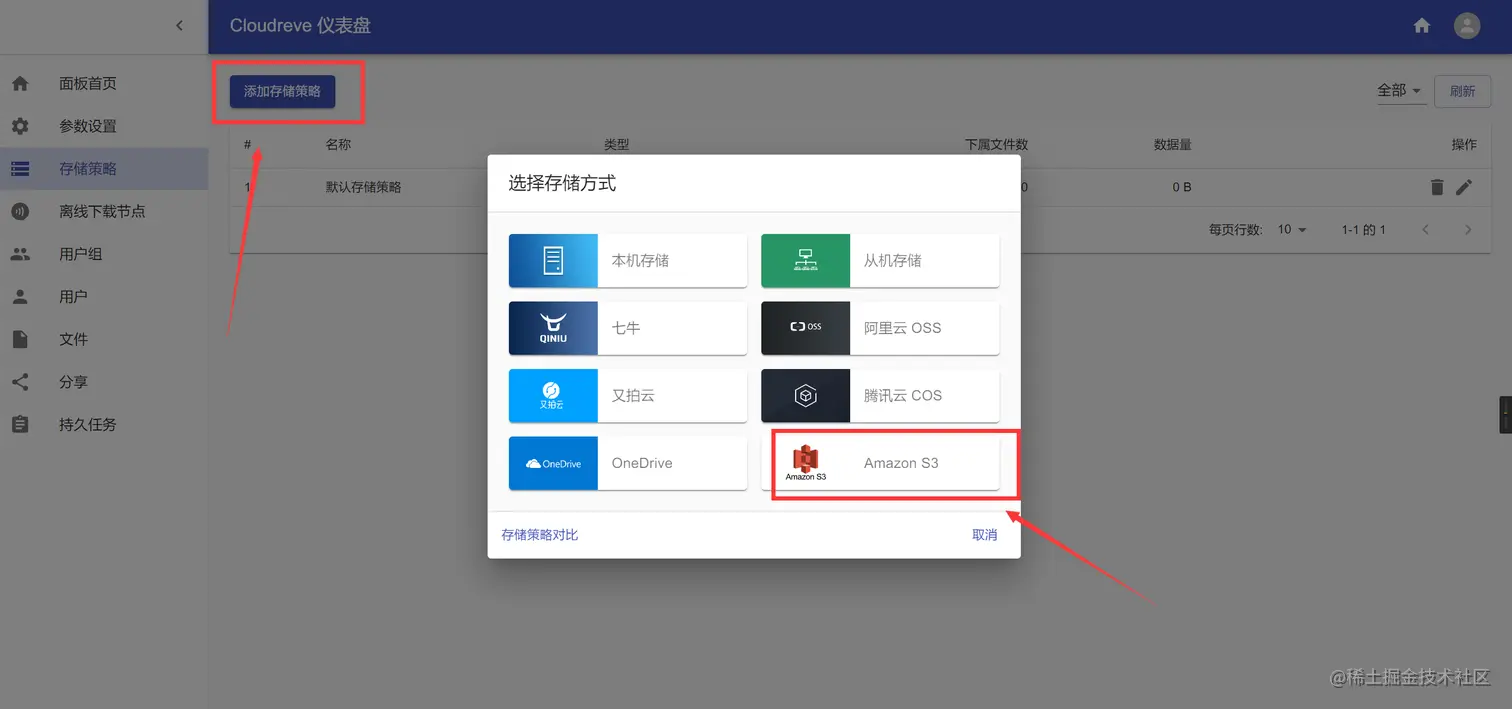Viewport: 1512px width, 709px height.
Task: Open the 全部 filter dropdown
Action: (x=1401, y=90)
